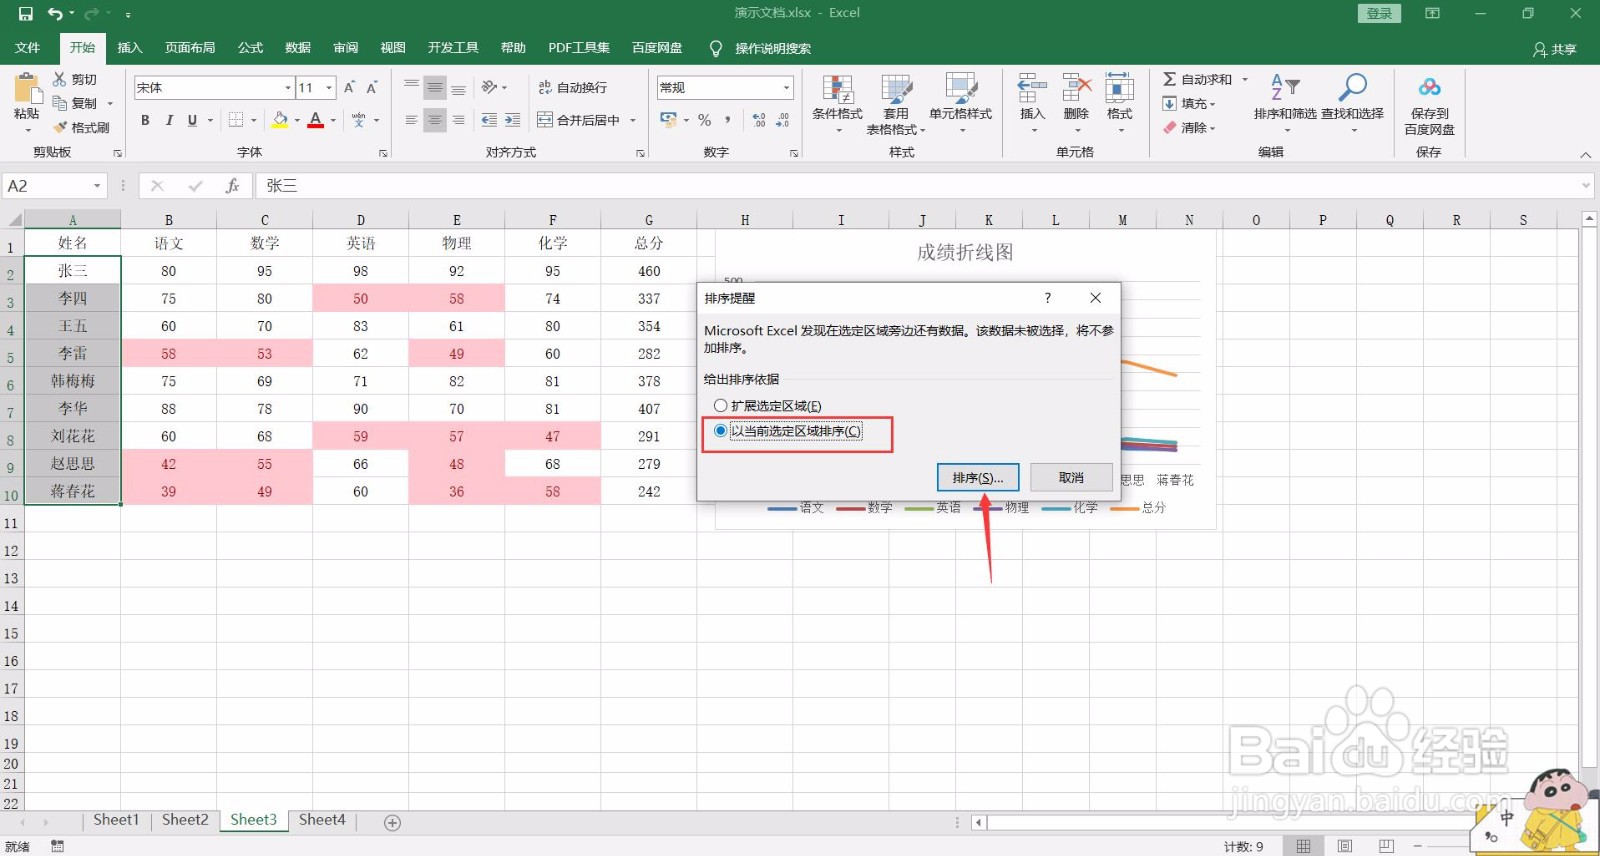Expand the formula bar
Viewport: 1600px width, 856px height.
(x=1586, y=186)
